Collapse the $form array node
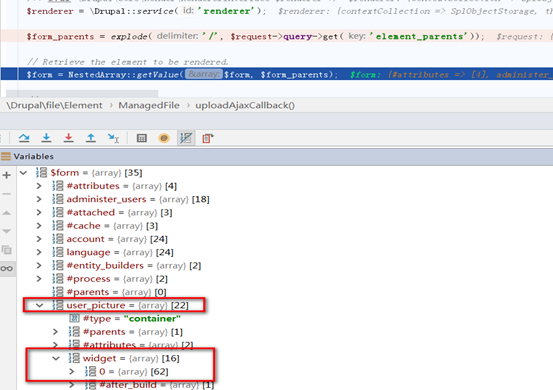The height and width of the screenshot is (390, 553). (23, 173)
